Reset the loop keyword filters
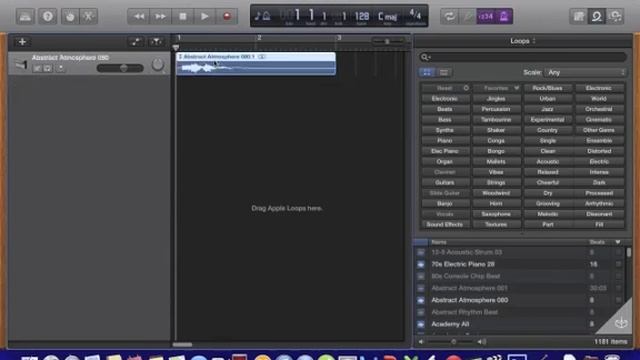This screenshot has height=360, width=640. (445, 88)
